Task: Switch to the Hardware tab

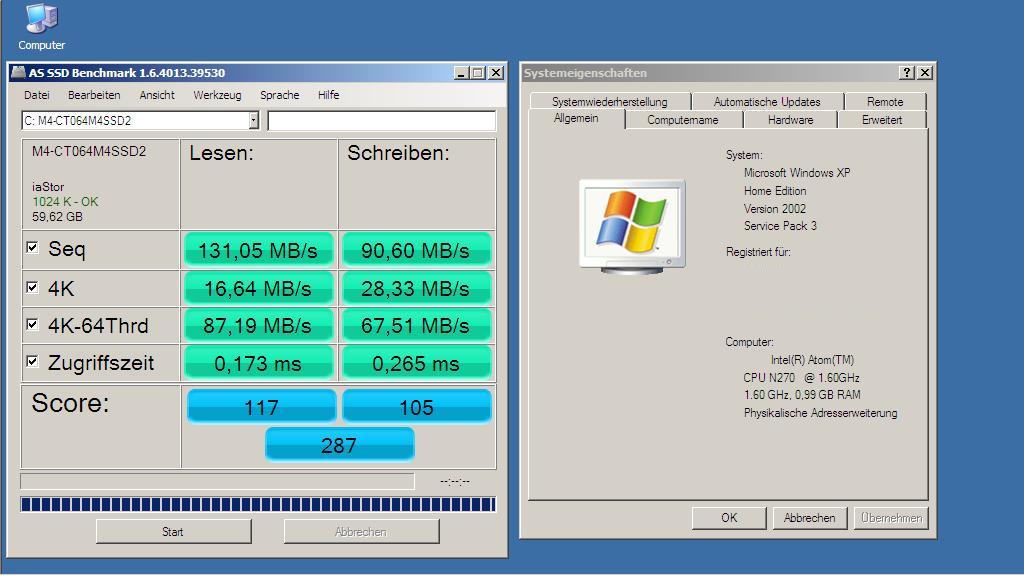Action: (790, 120)
